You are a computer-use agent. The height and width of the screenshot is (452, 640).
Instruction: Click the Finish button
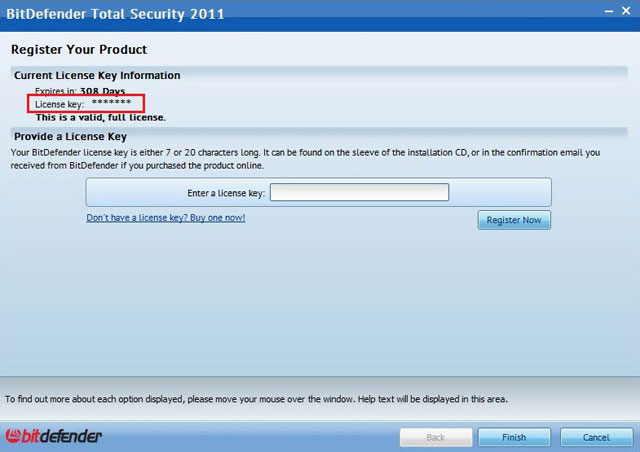coord(514,437)
